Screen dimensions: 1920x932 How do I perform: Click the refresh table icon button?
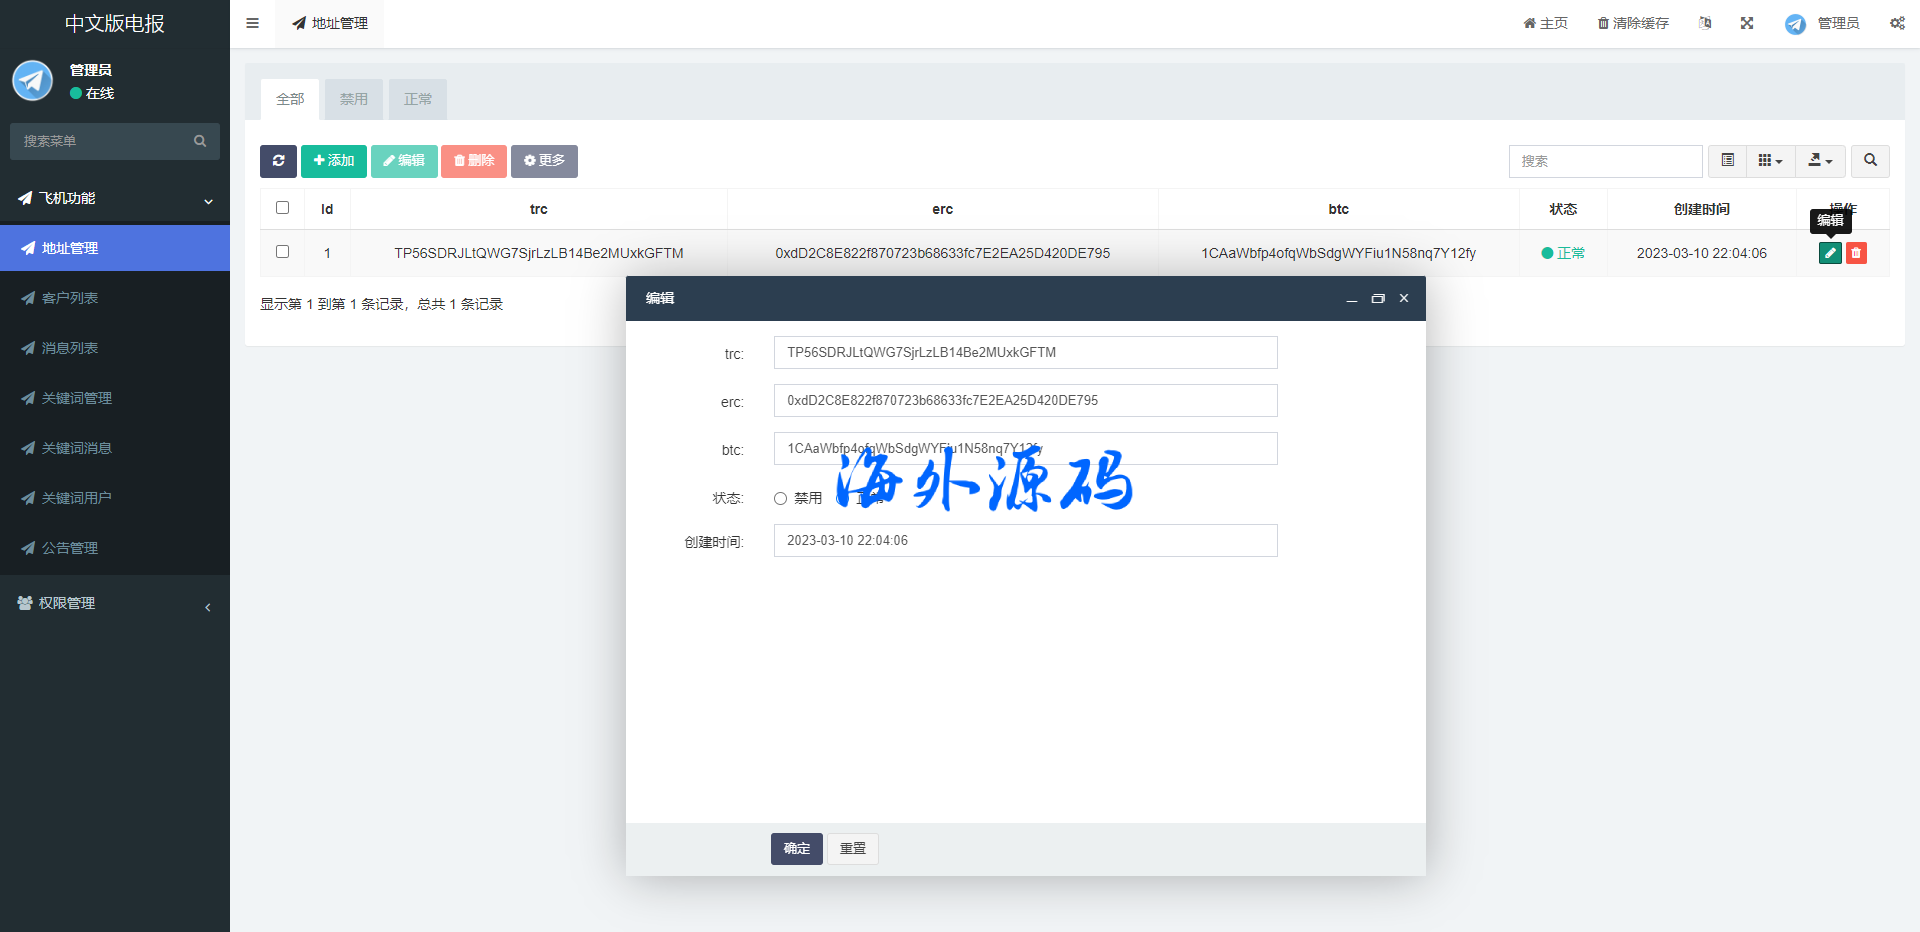coord(278,161)
